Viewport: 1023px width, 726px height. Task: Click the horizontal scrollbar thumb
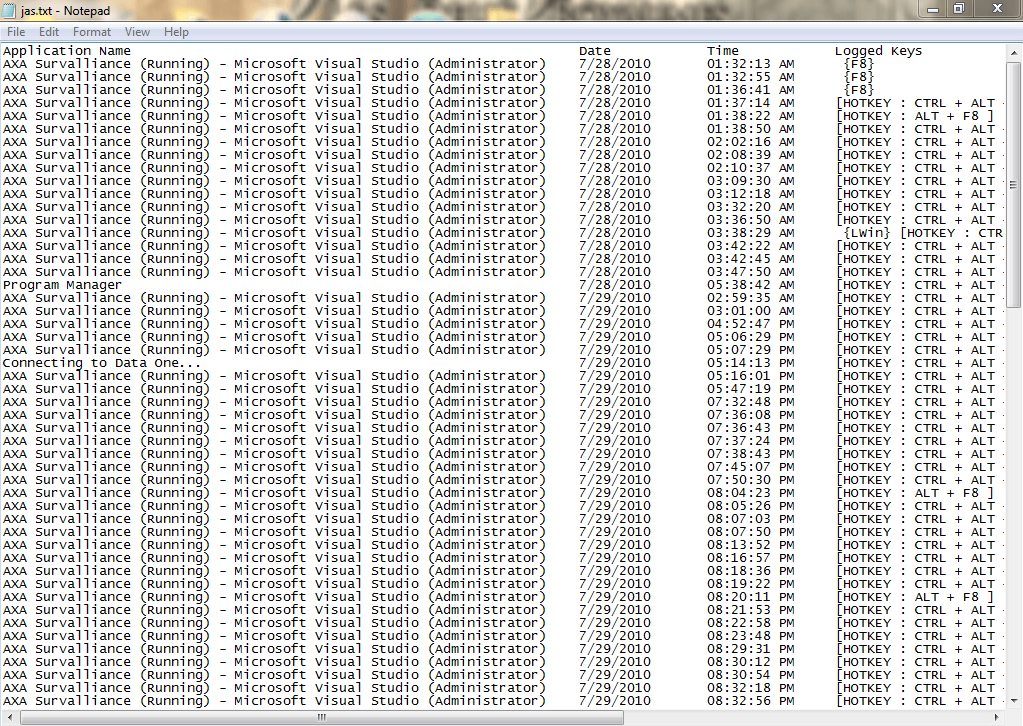pos(320,717)
